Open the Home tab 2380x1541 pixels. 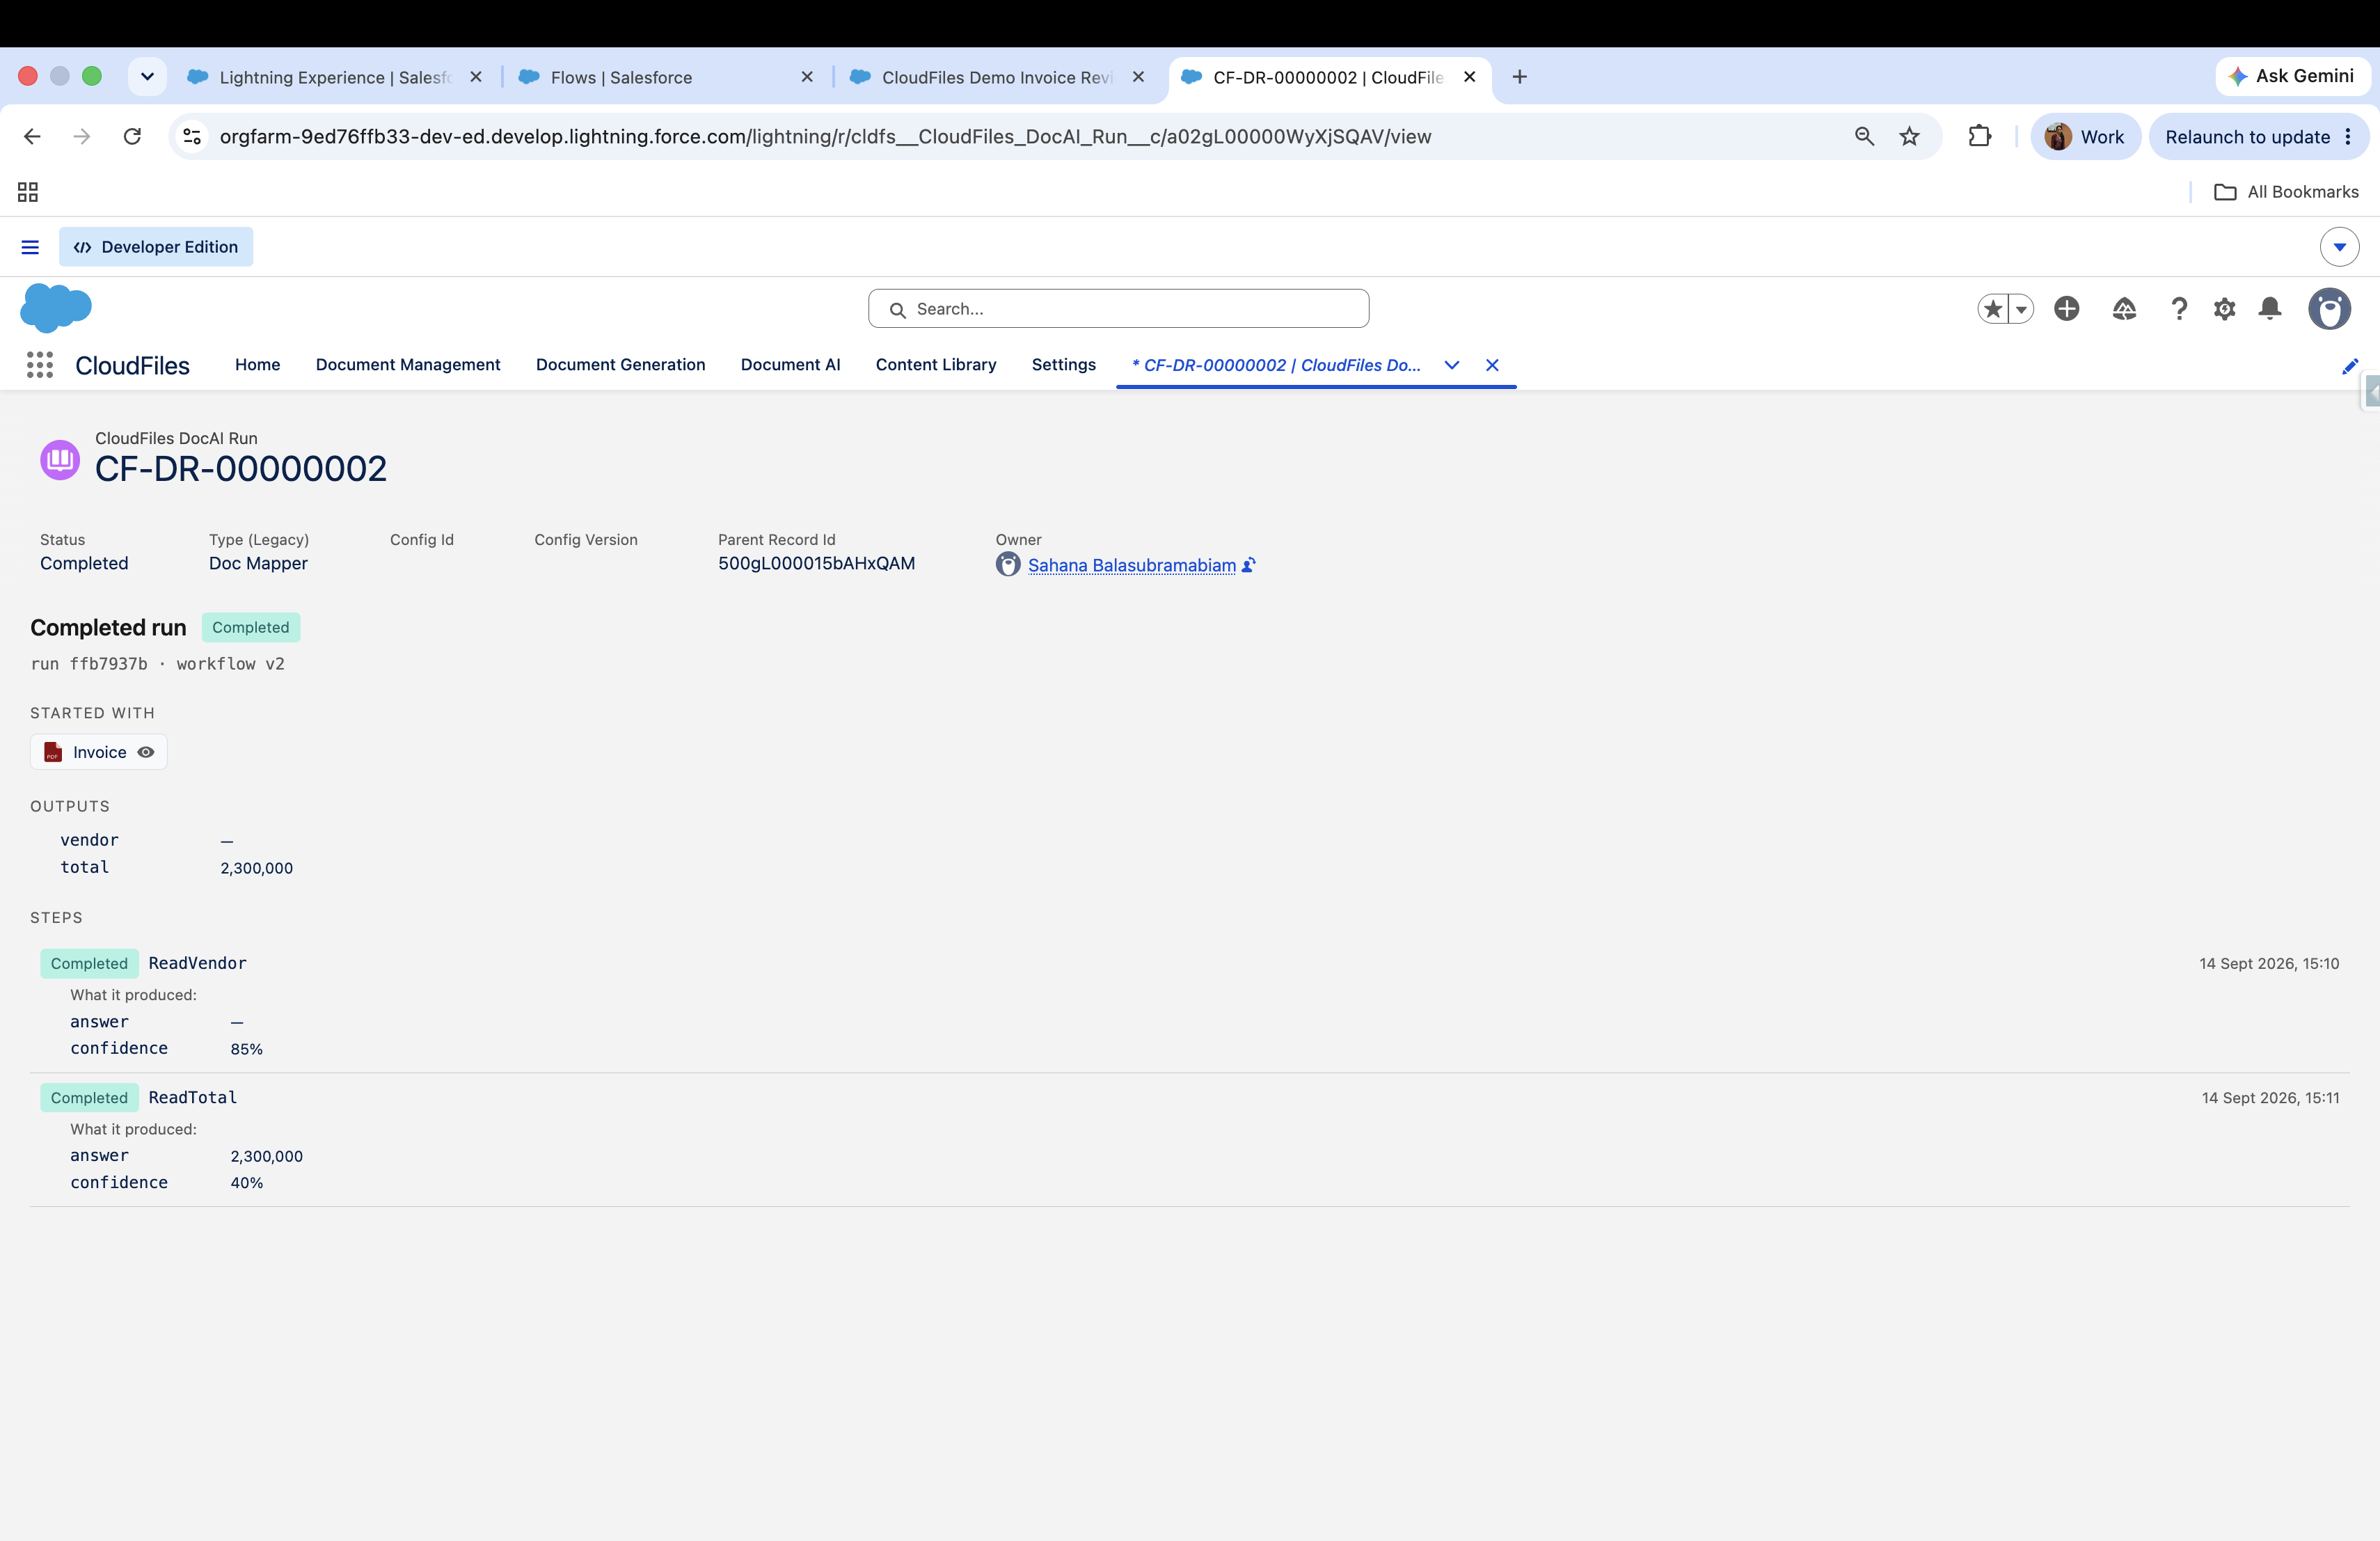click(257, 365)
